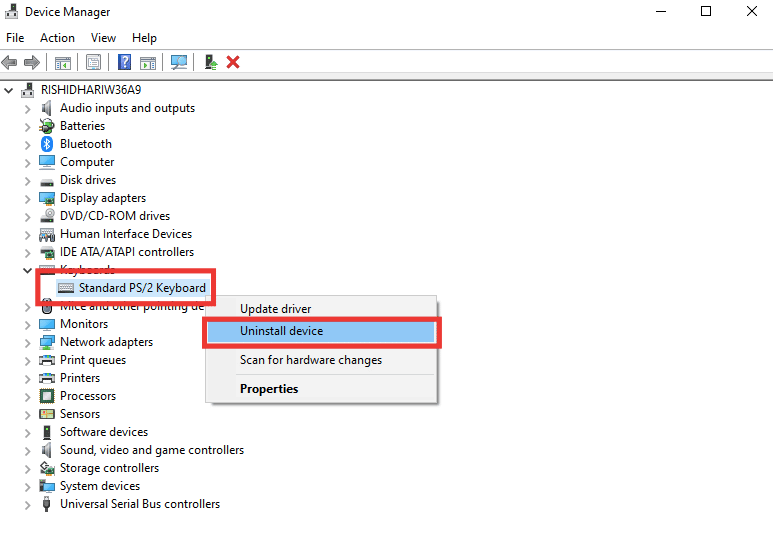
Task: Maximize the Device Manager window
Action: coord(706,11)
